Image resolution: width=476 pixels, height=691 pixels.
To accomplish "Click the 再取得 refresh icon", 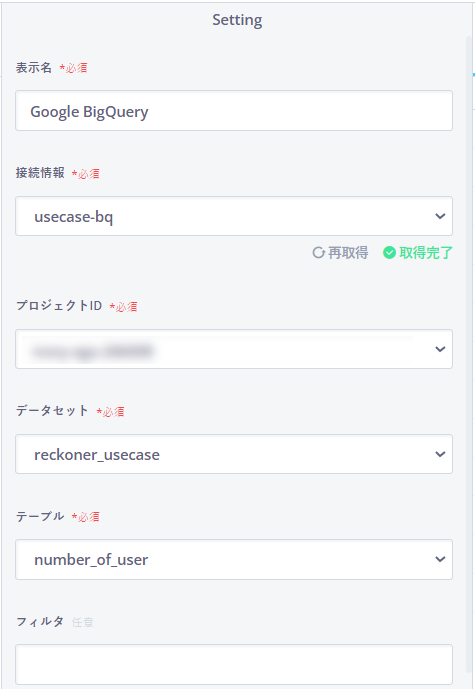I will pyautogui.click(x=318, y=253).
